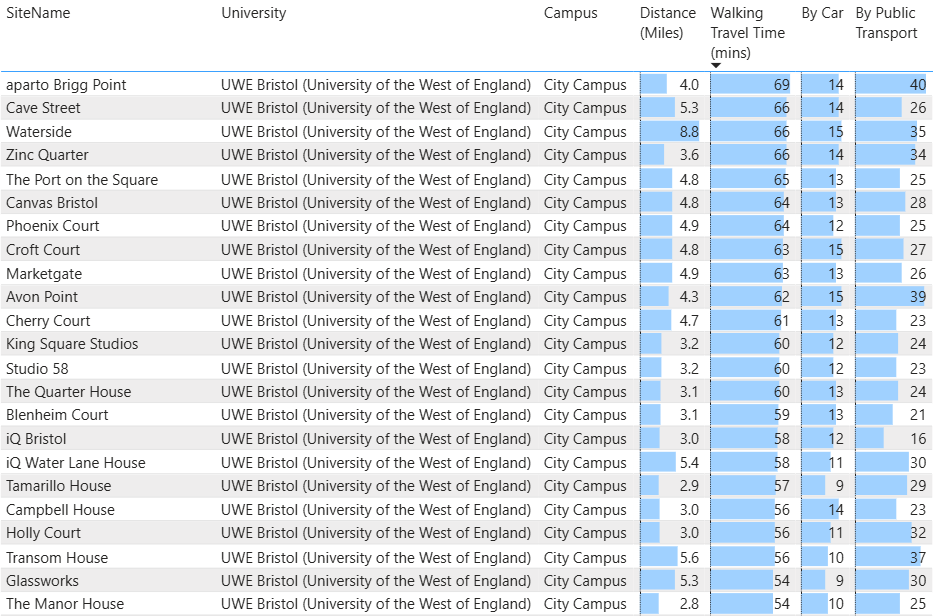Select the Croft Court site name
The width and height of the screenshot is (942, 616).
coord(43,250)
